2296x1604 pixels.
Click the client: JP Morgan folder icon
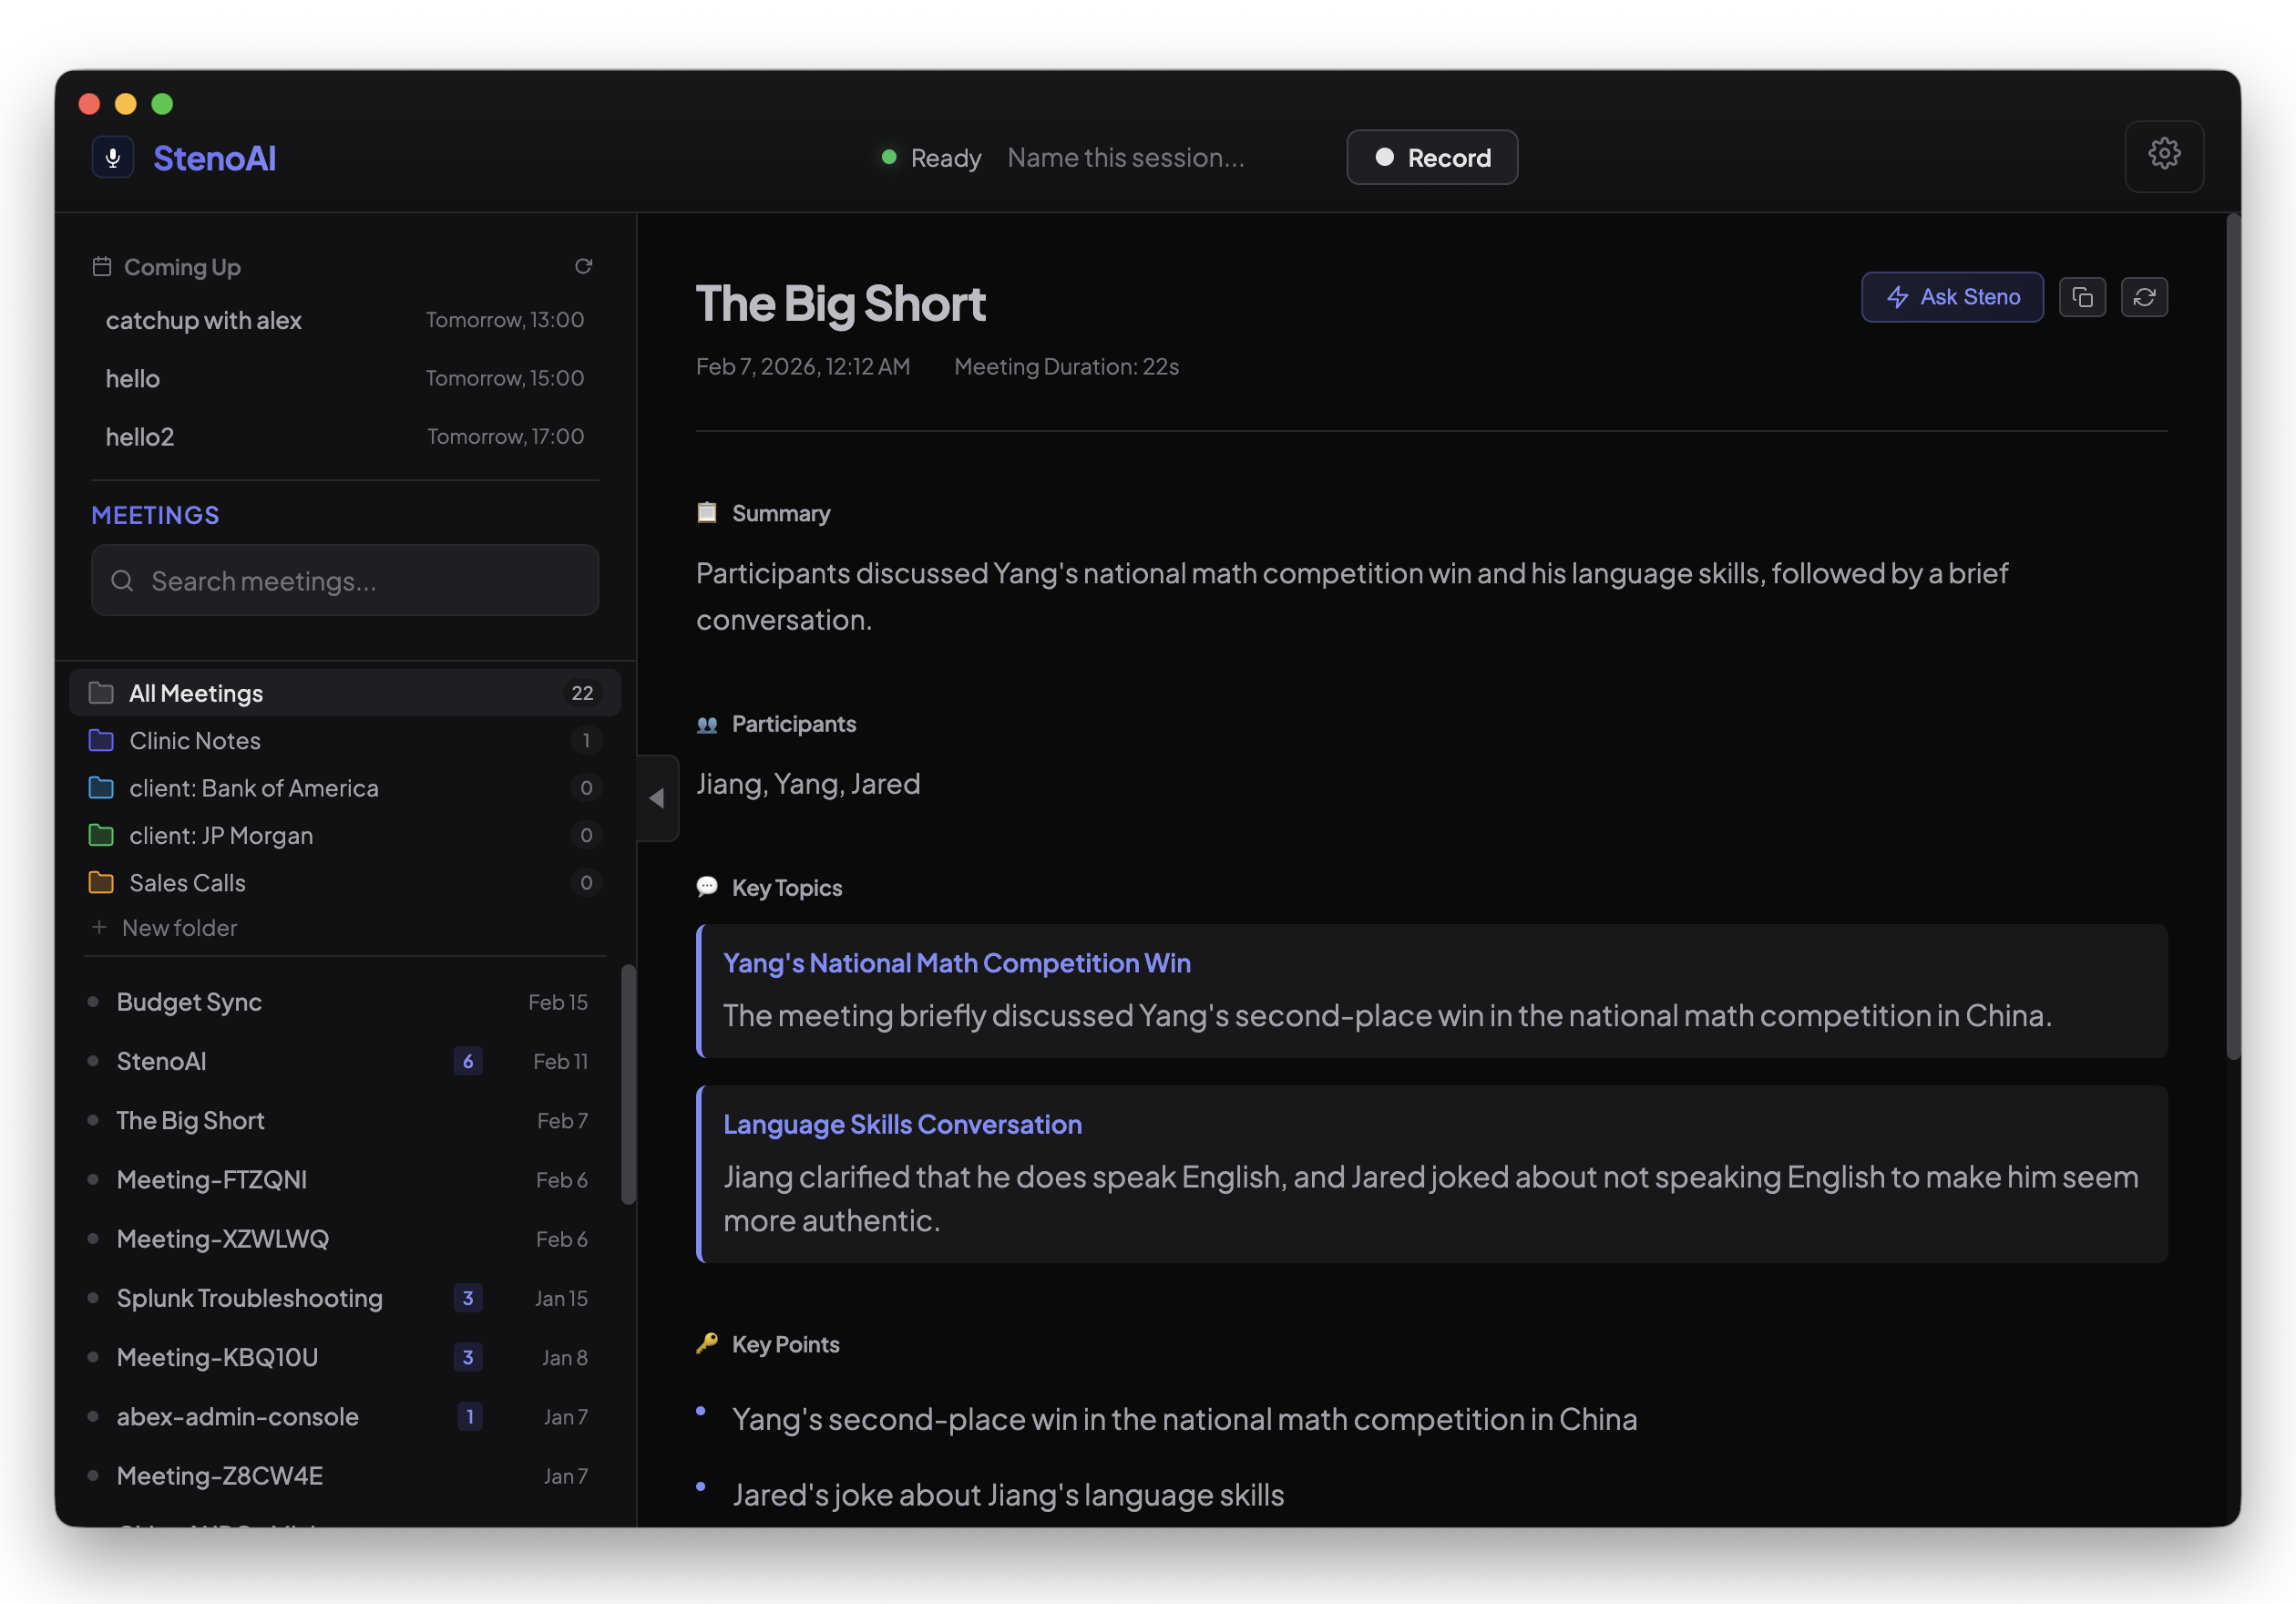point(101,835)
